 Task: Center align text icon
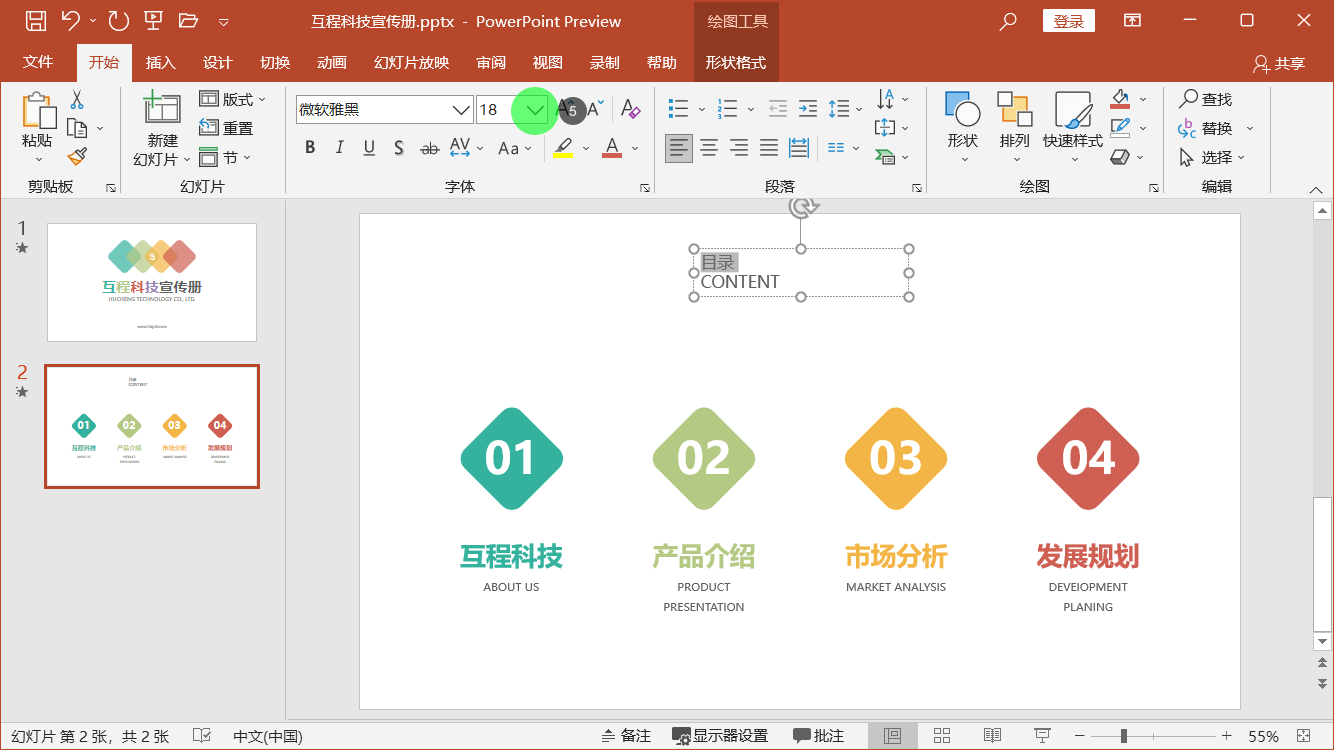(709, 148)
